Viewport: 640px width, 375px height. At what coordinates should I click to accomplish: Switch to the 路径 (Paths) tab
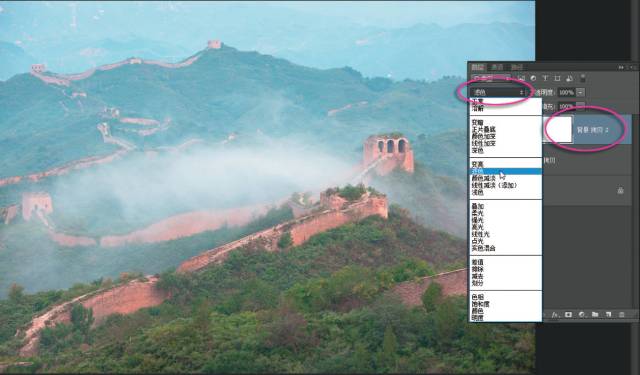[x=517, y=67]
